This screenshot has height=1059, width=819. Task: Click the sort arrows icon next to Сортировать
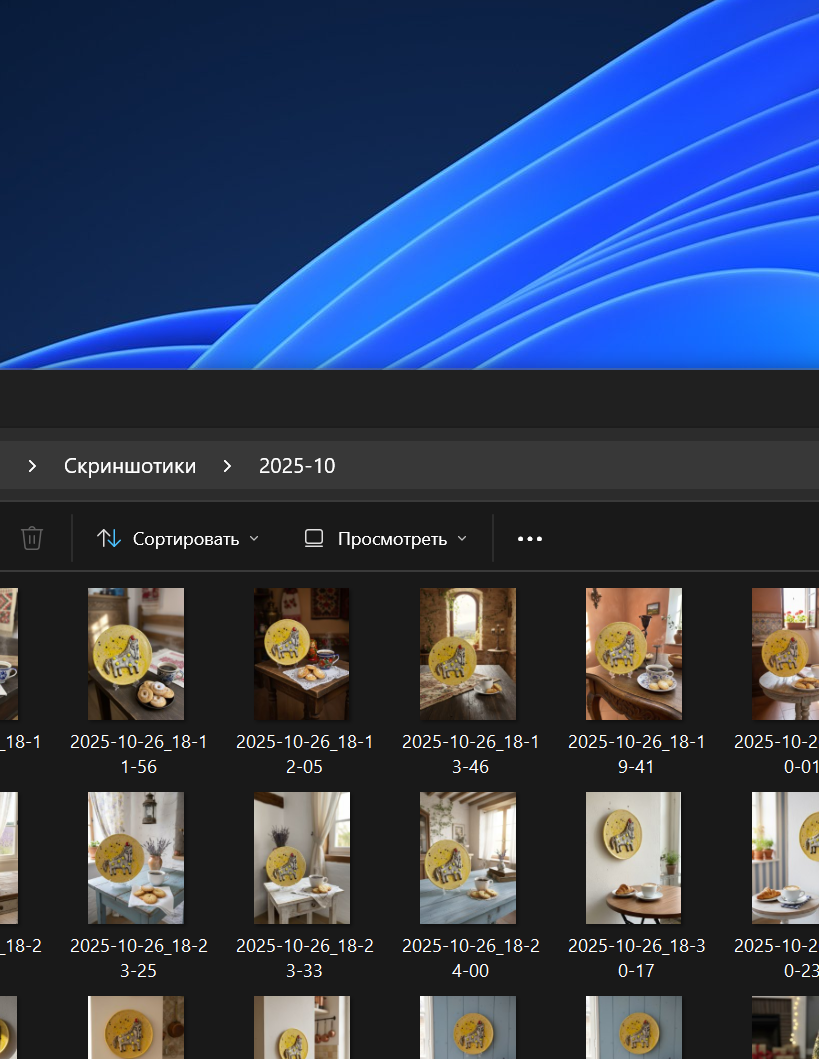tap(109, 538)
